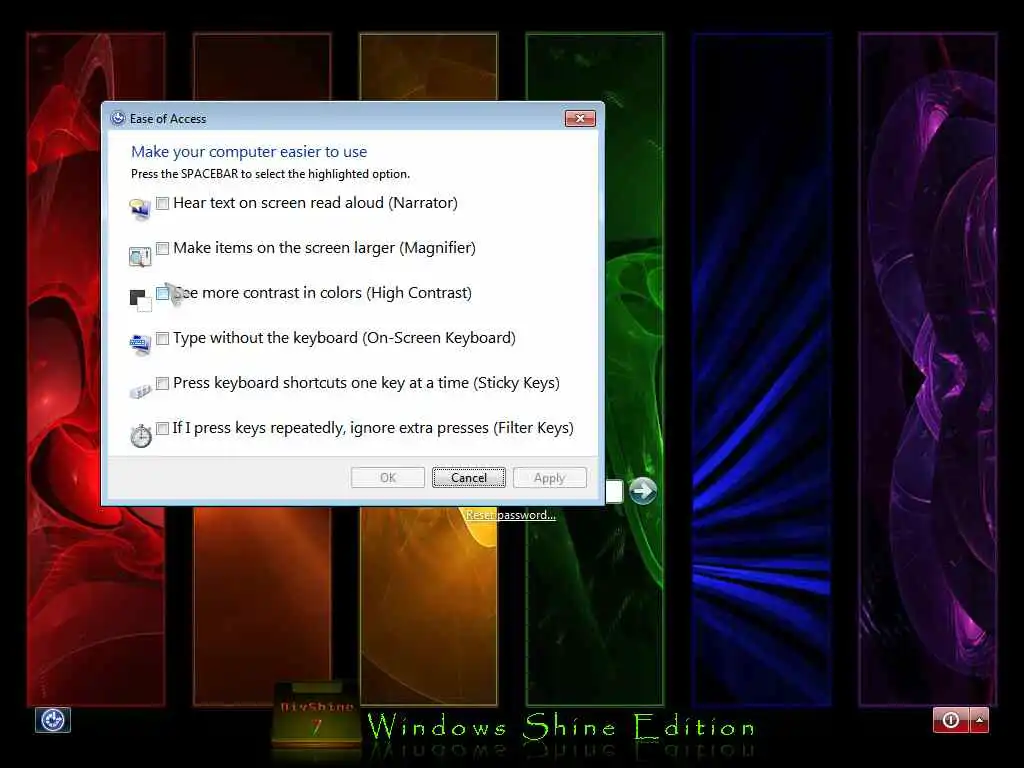Image resolution: width=1024 pixels, height=768 pixels.
Task: Click 'Type without the keyboard (On-Screen Keyboard)' label
Action: coord(344,338)
